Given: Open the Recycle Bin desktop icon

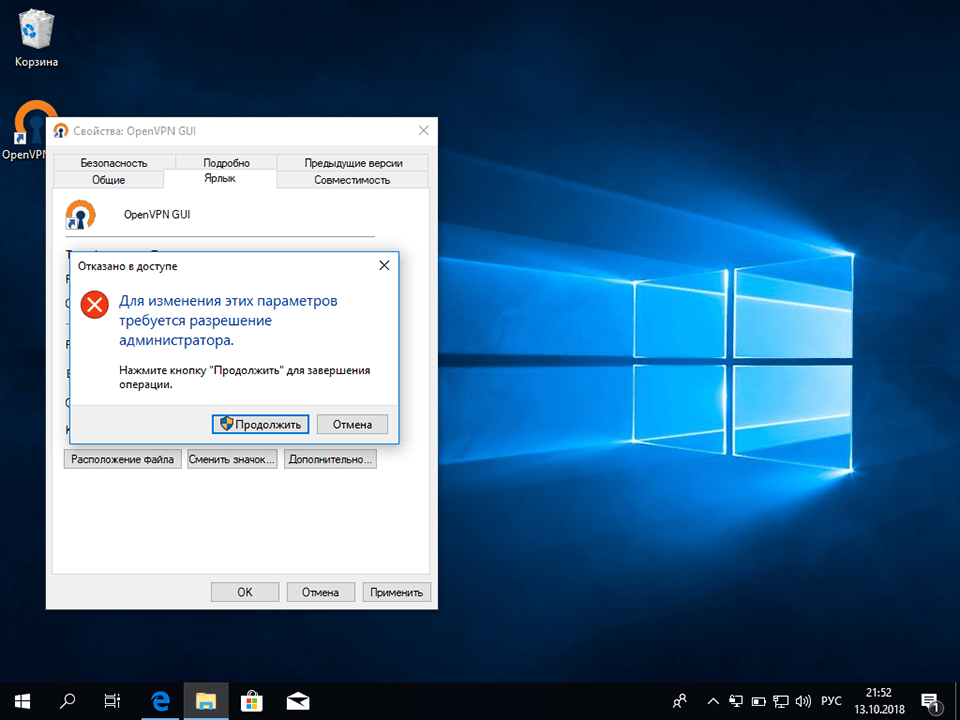Looking at the screenshot, I should click(36, 38).
